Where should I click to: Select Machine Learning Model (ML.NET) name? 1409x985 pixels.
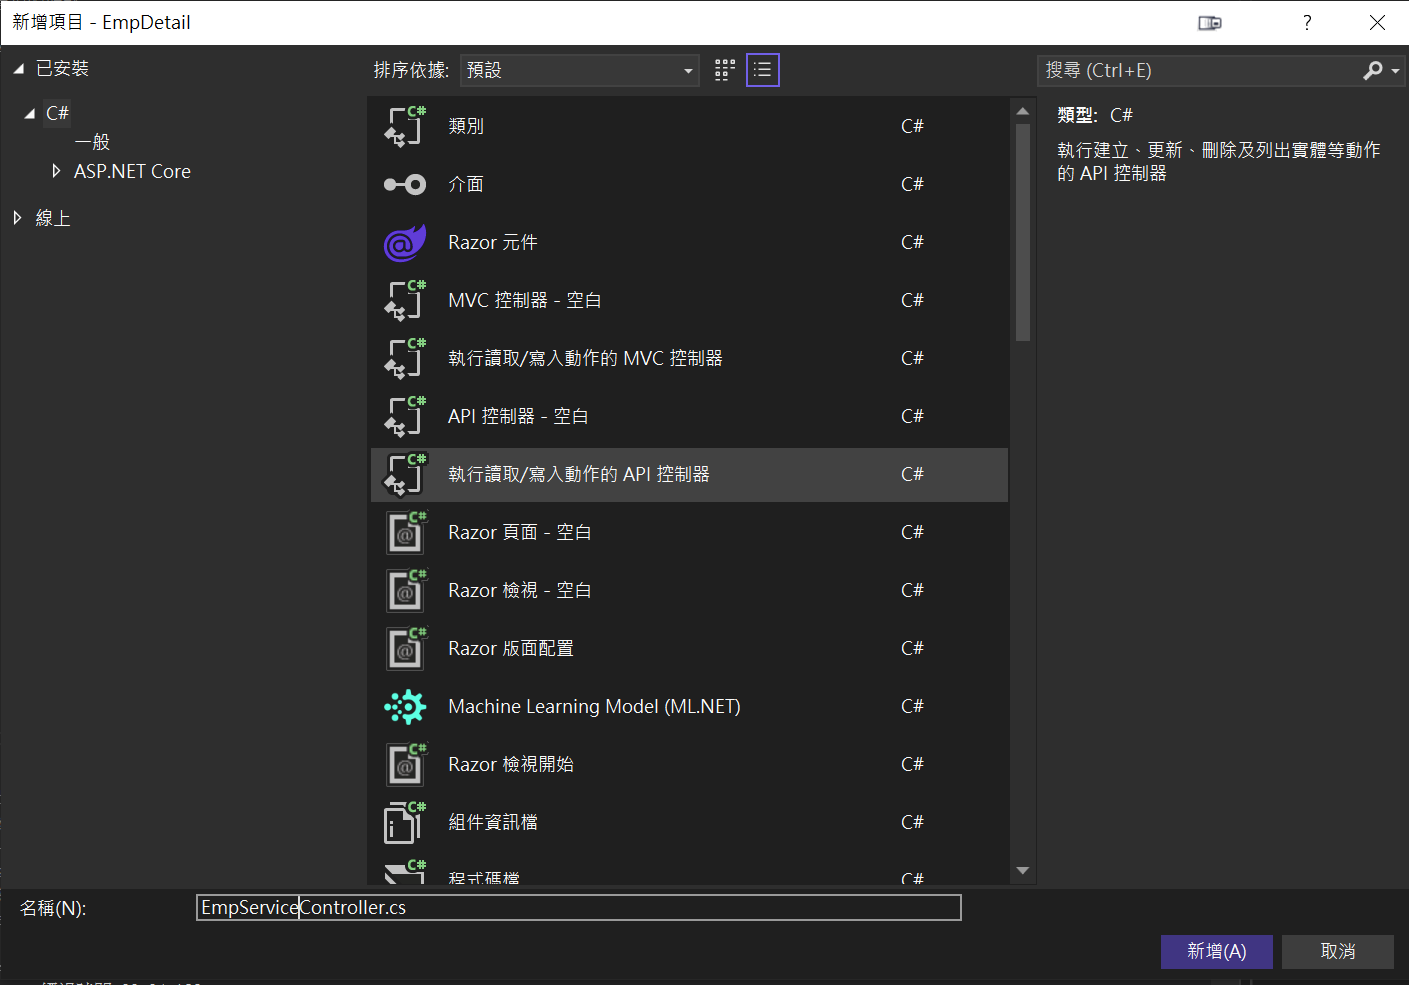[594, 706]
